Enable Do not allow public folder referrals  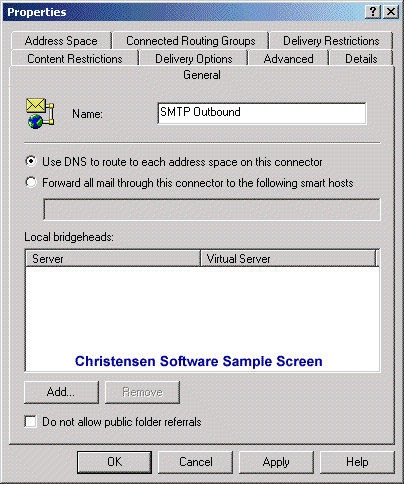point(30,421)
